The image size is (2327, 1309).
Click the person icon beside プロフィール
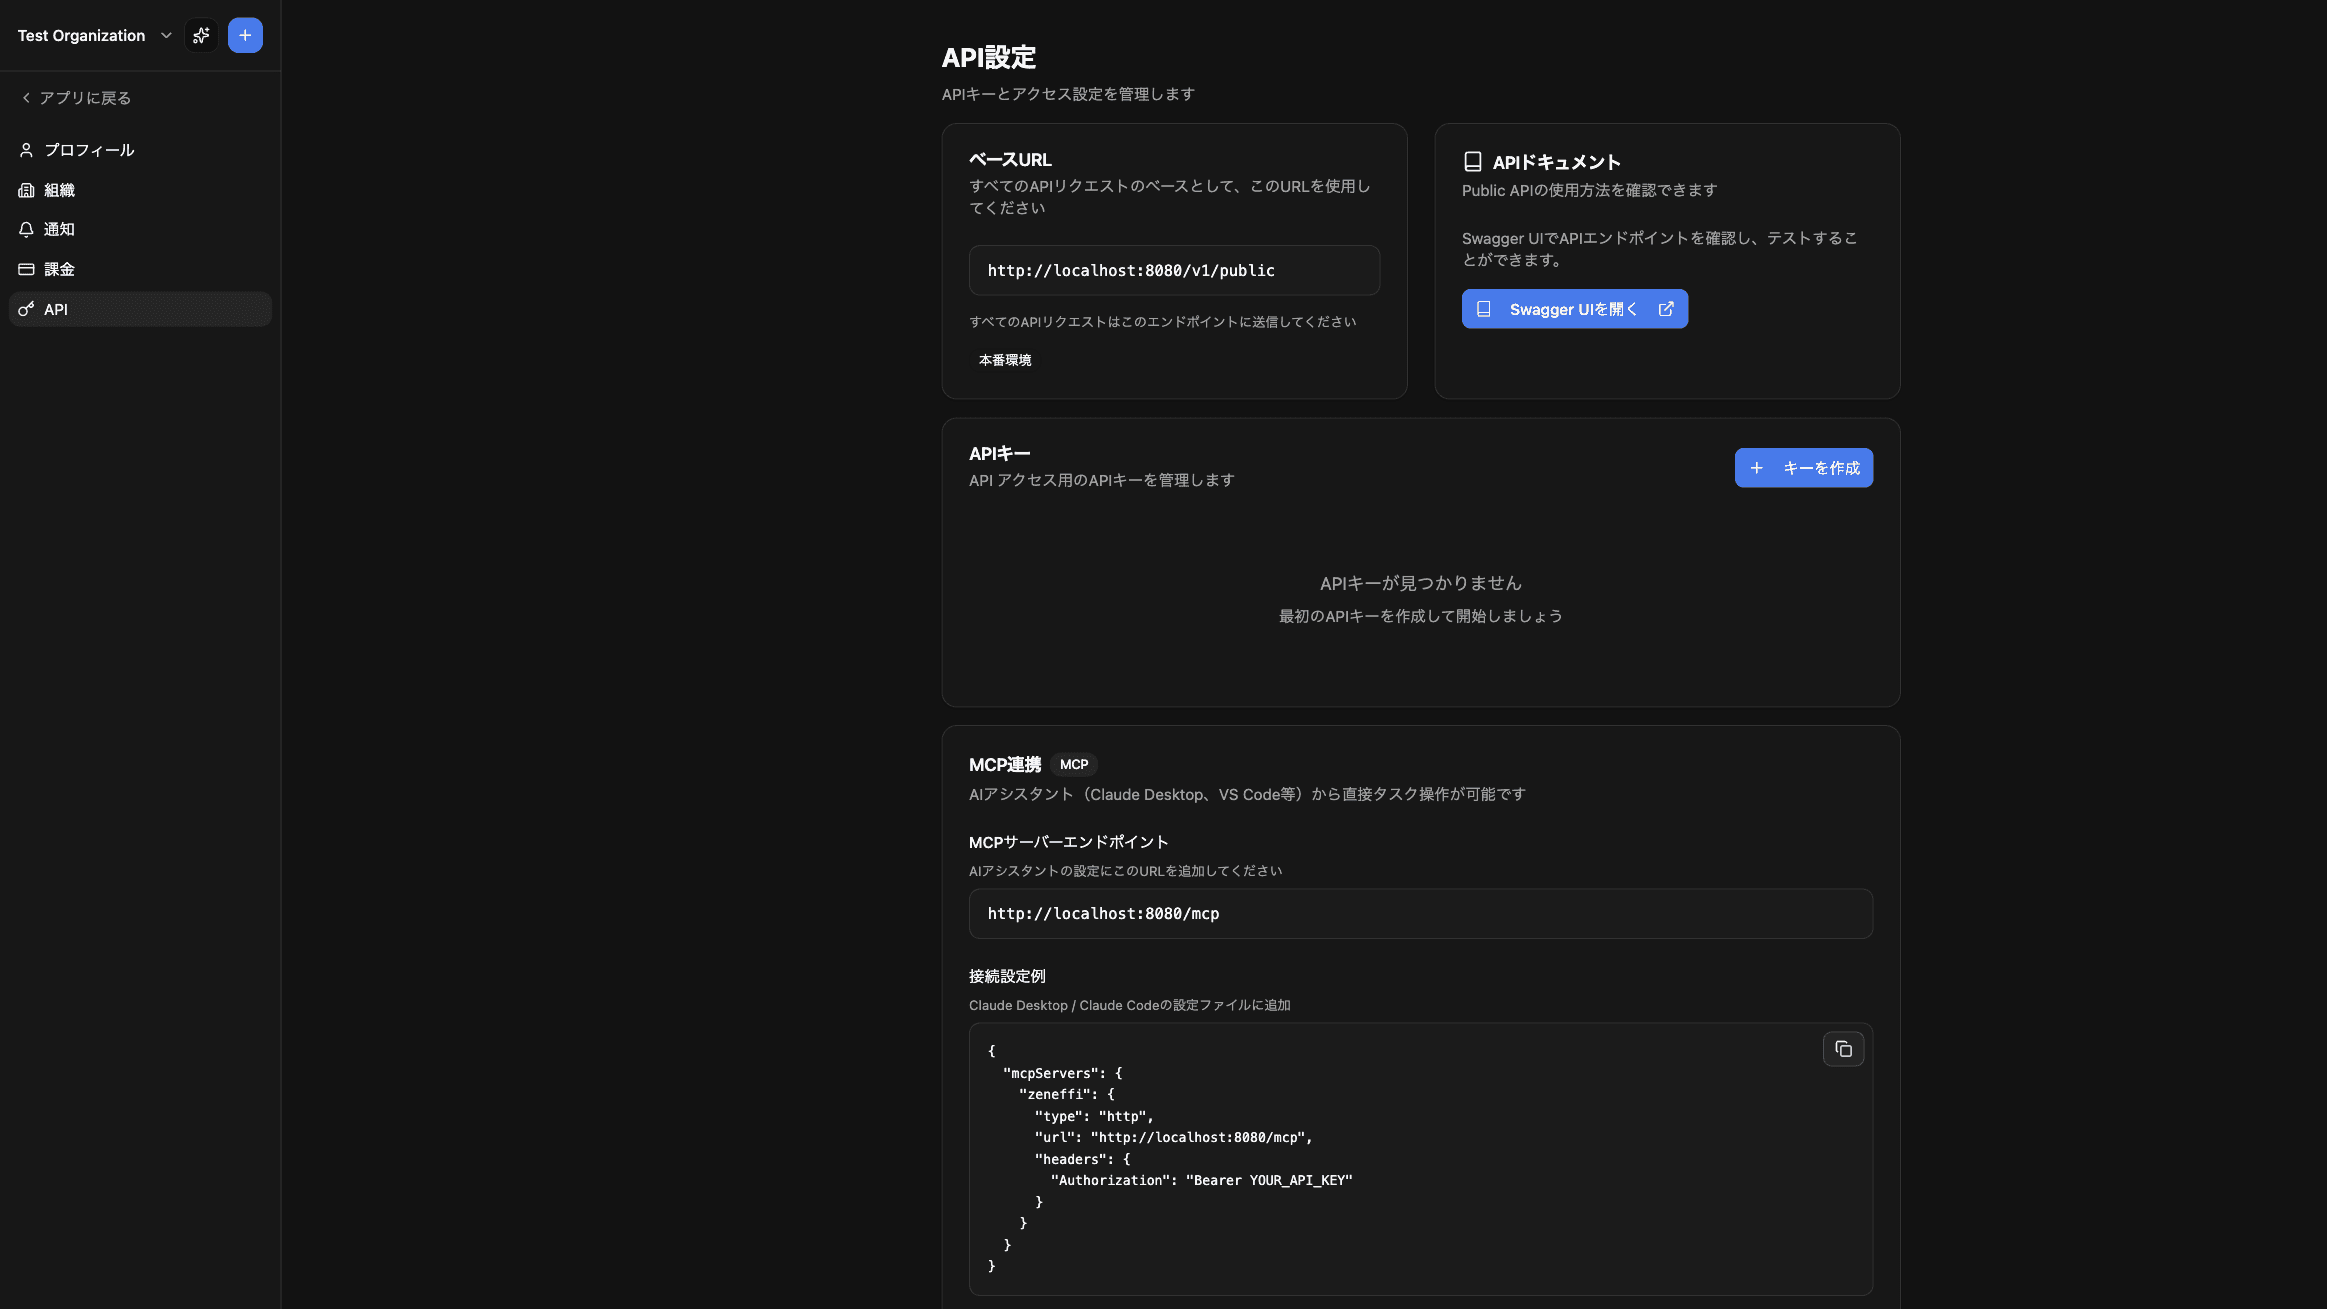click(x=25, y=149)
